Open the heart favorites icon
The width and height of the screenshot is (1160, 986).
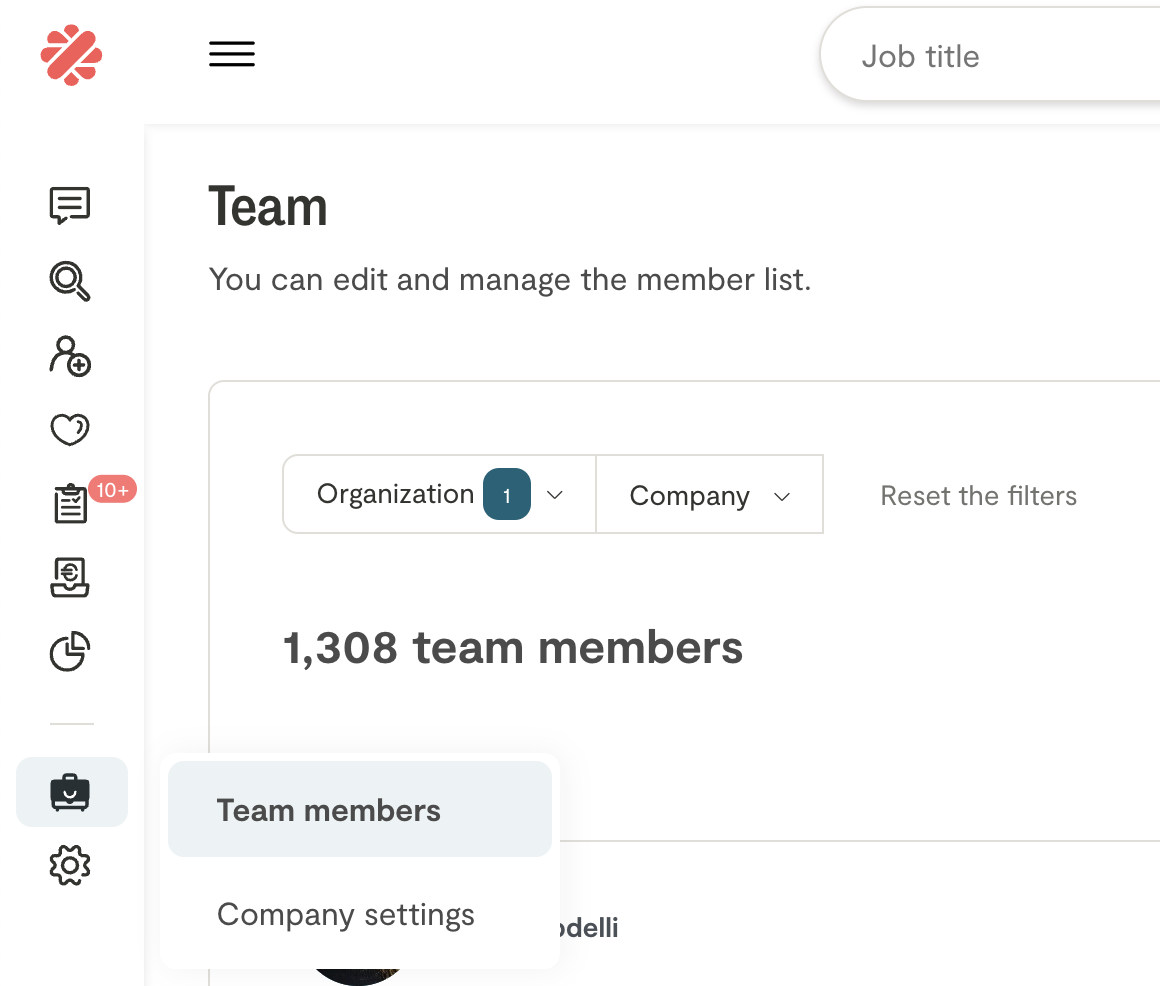[70, 431]
